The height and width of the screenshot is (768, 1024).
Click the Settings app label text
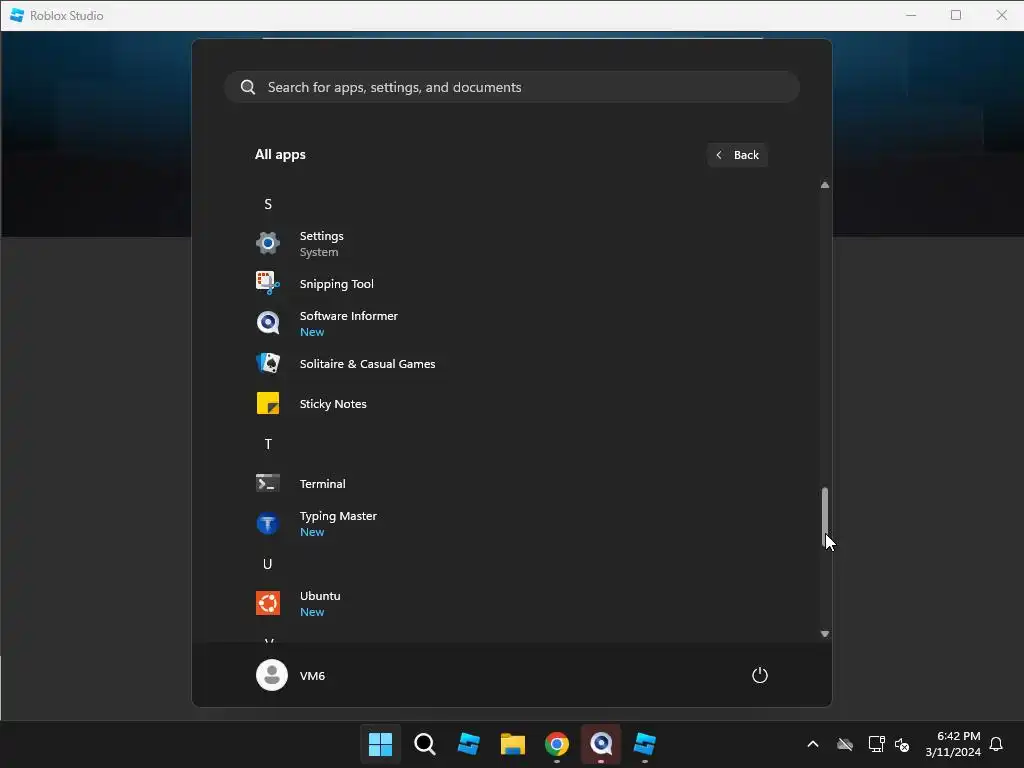[321, 236]
